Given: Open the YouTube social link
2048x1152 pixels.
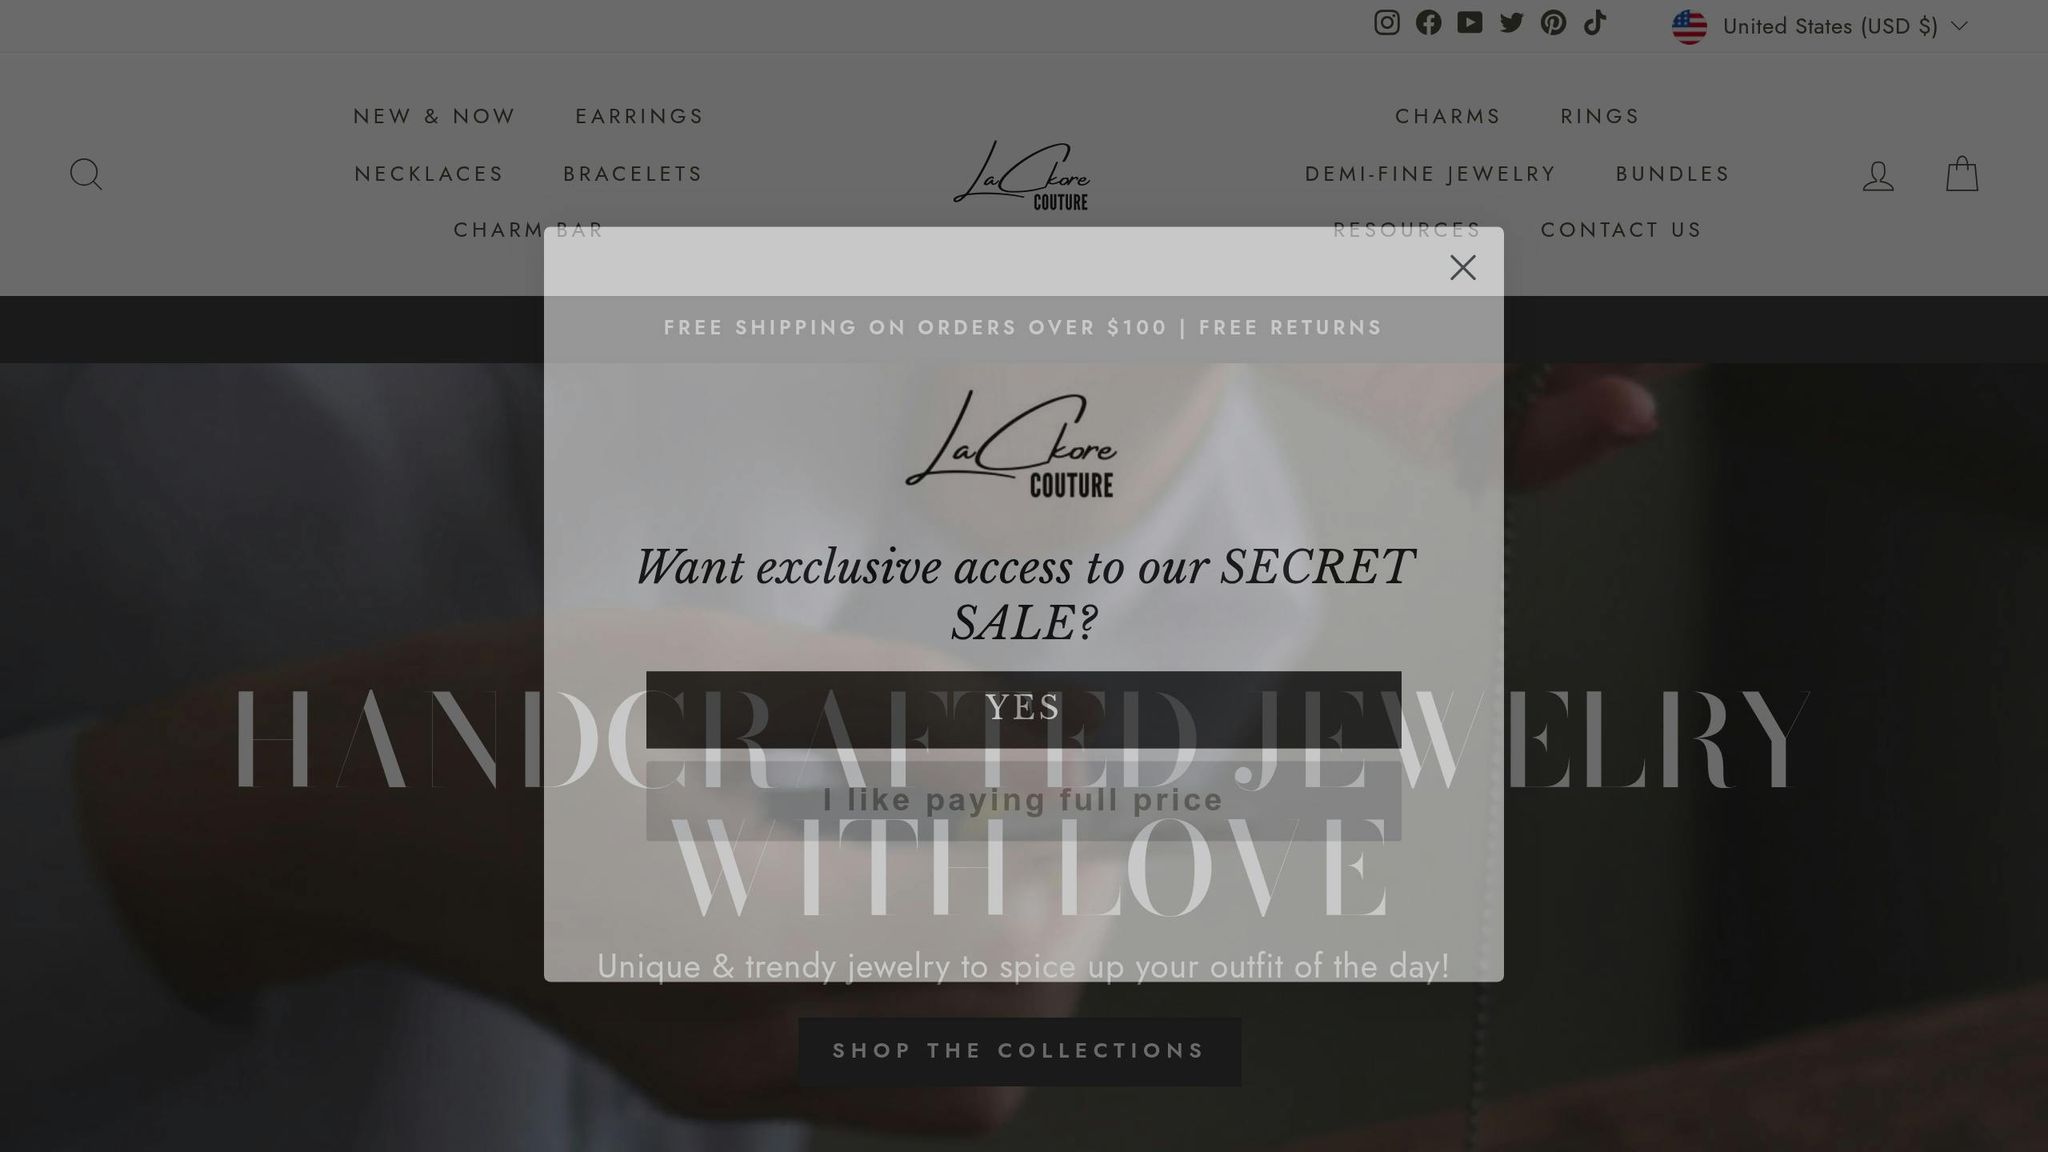Looking at the screenshot, I should click(x=1470, y=23).
